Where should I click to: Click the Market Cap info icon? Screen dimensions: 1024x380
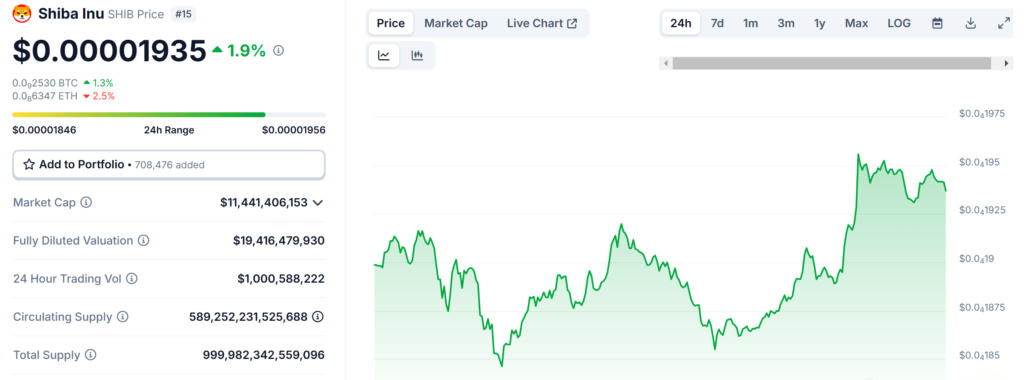(86, 202)
